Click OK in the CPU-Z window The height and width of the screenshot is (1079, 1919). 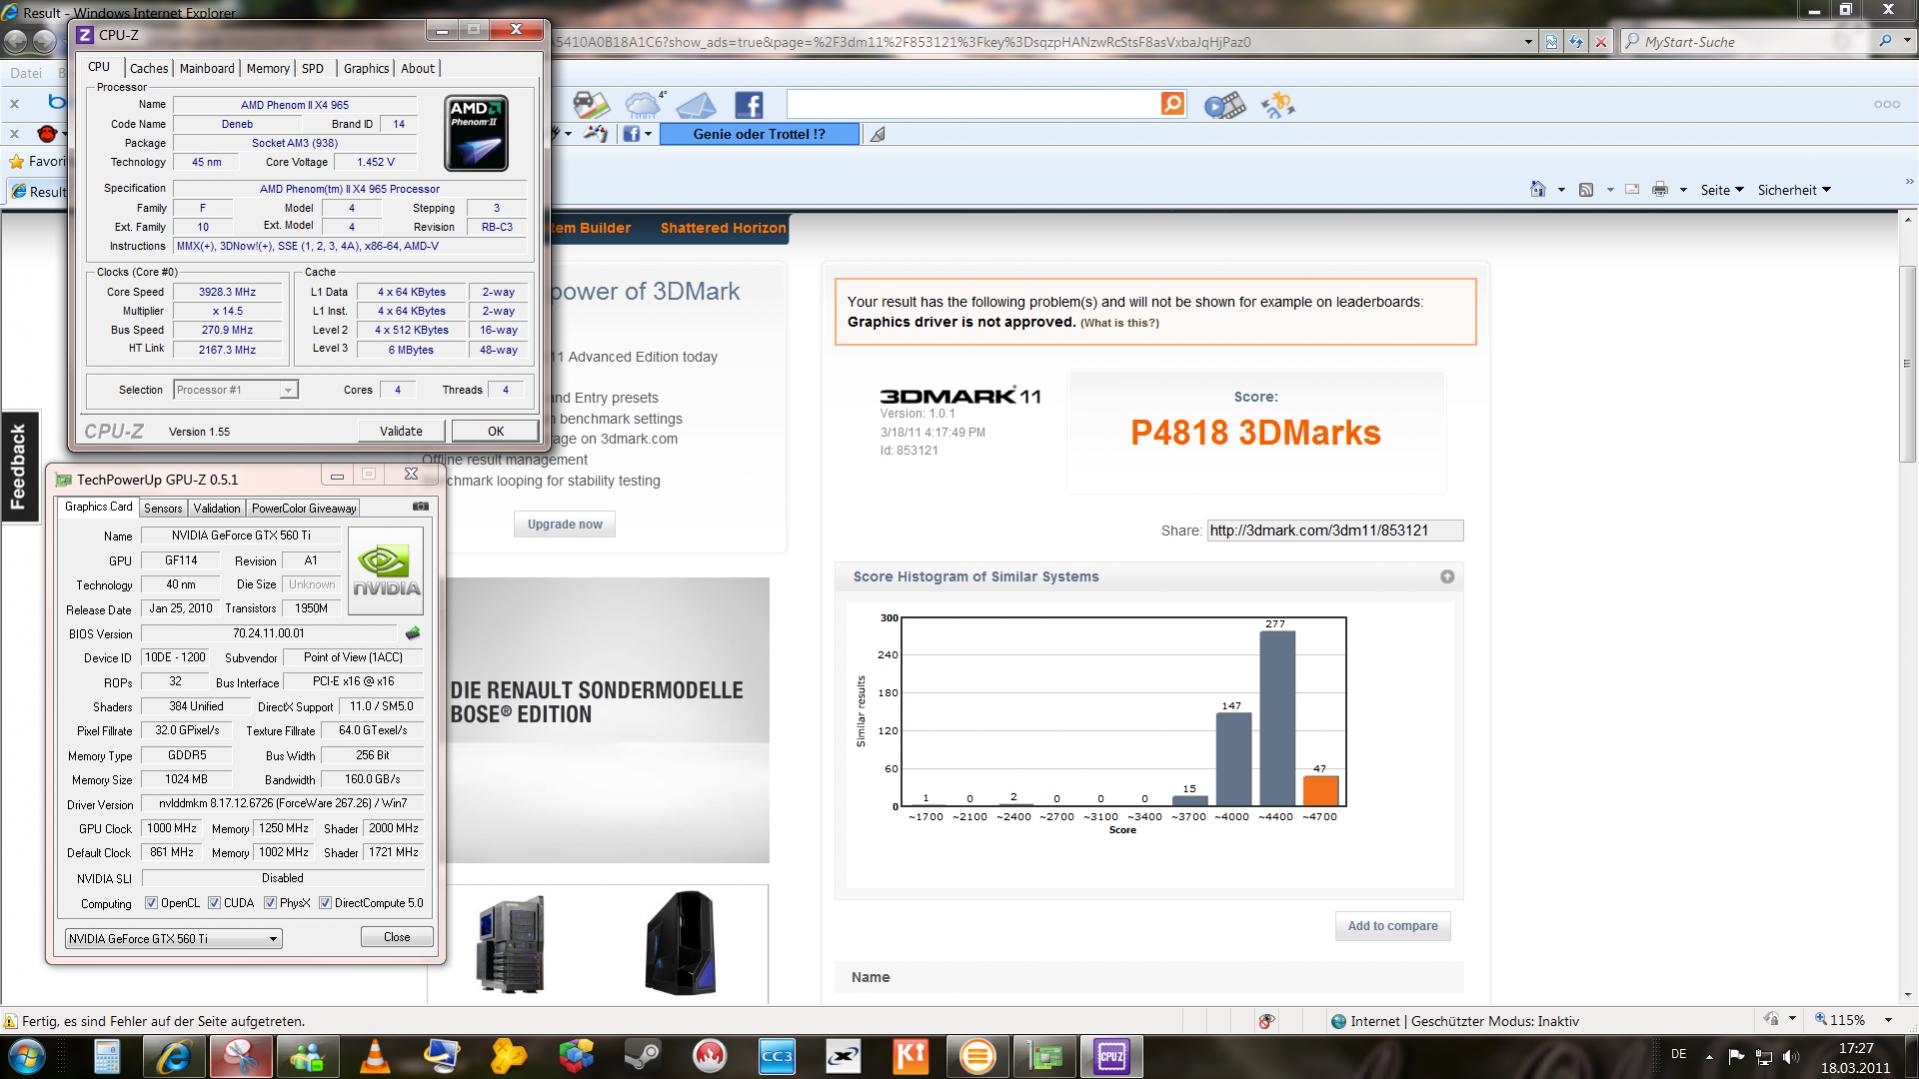point(495,431)
